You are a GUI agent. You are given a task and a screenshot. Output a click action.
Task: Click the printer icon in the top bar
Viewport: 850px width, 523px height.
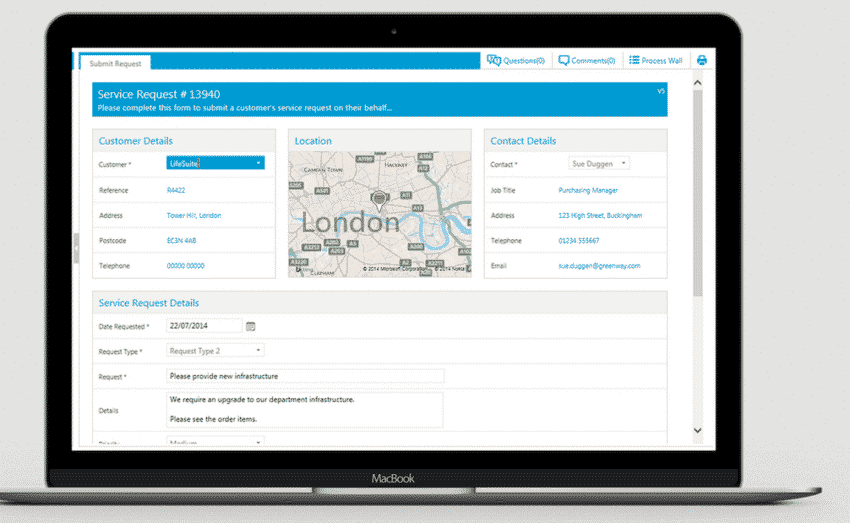point(701,61)
